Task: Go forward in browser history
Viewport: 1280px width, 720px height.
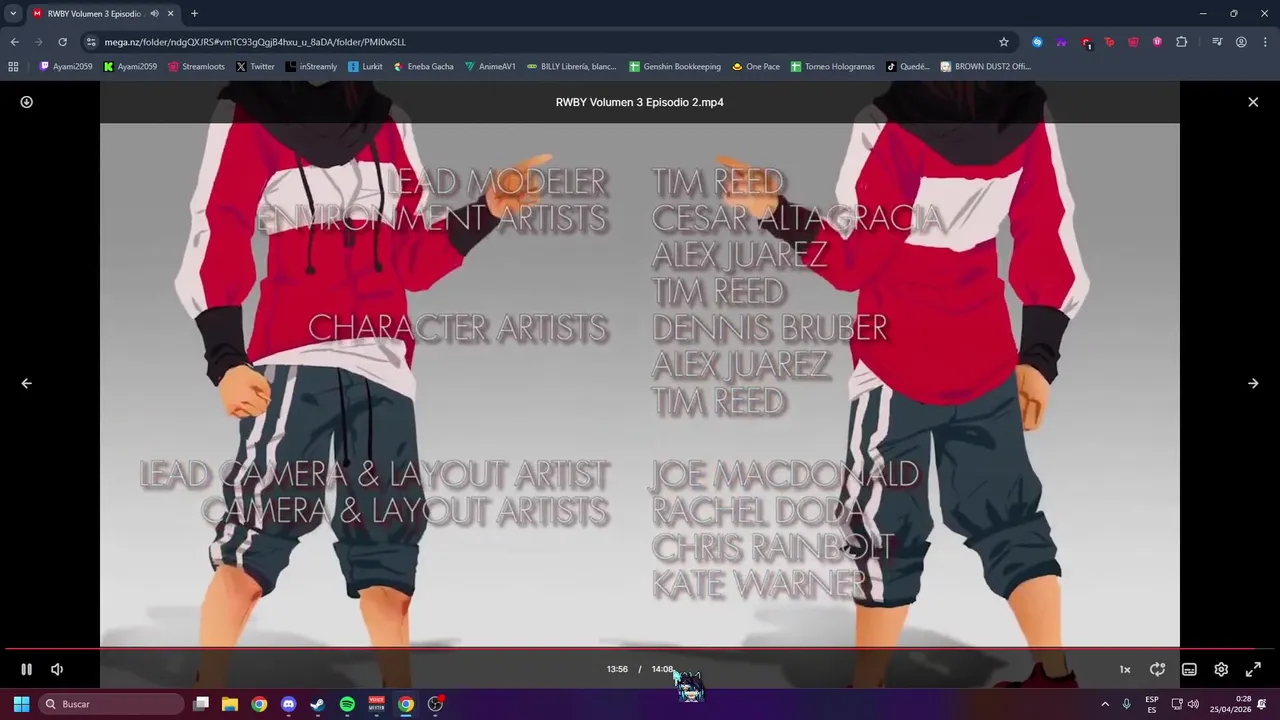Action: [x=38, y=42]
